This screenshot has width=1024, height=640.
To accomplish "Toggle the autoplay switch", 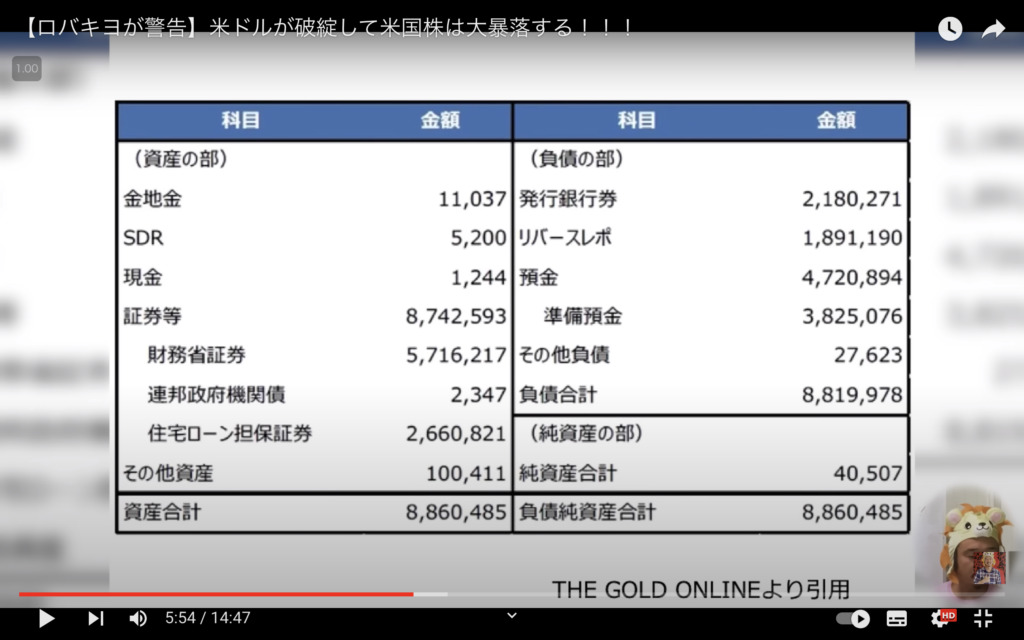I will [853, 618].
